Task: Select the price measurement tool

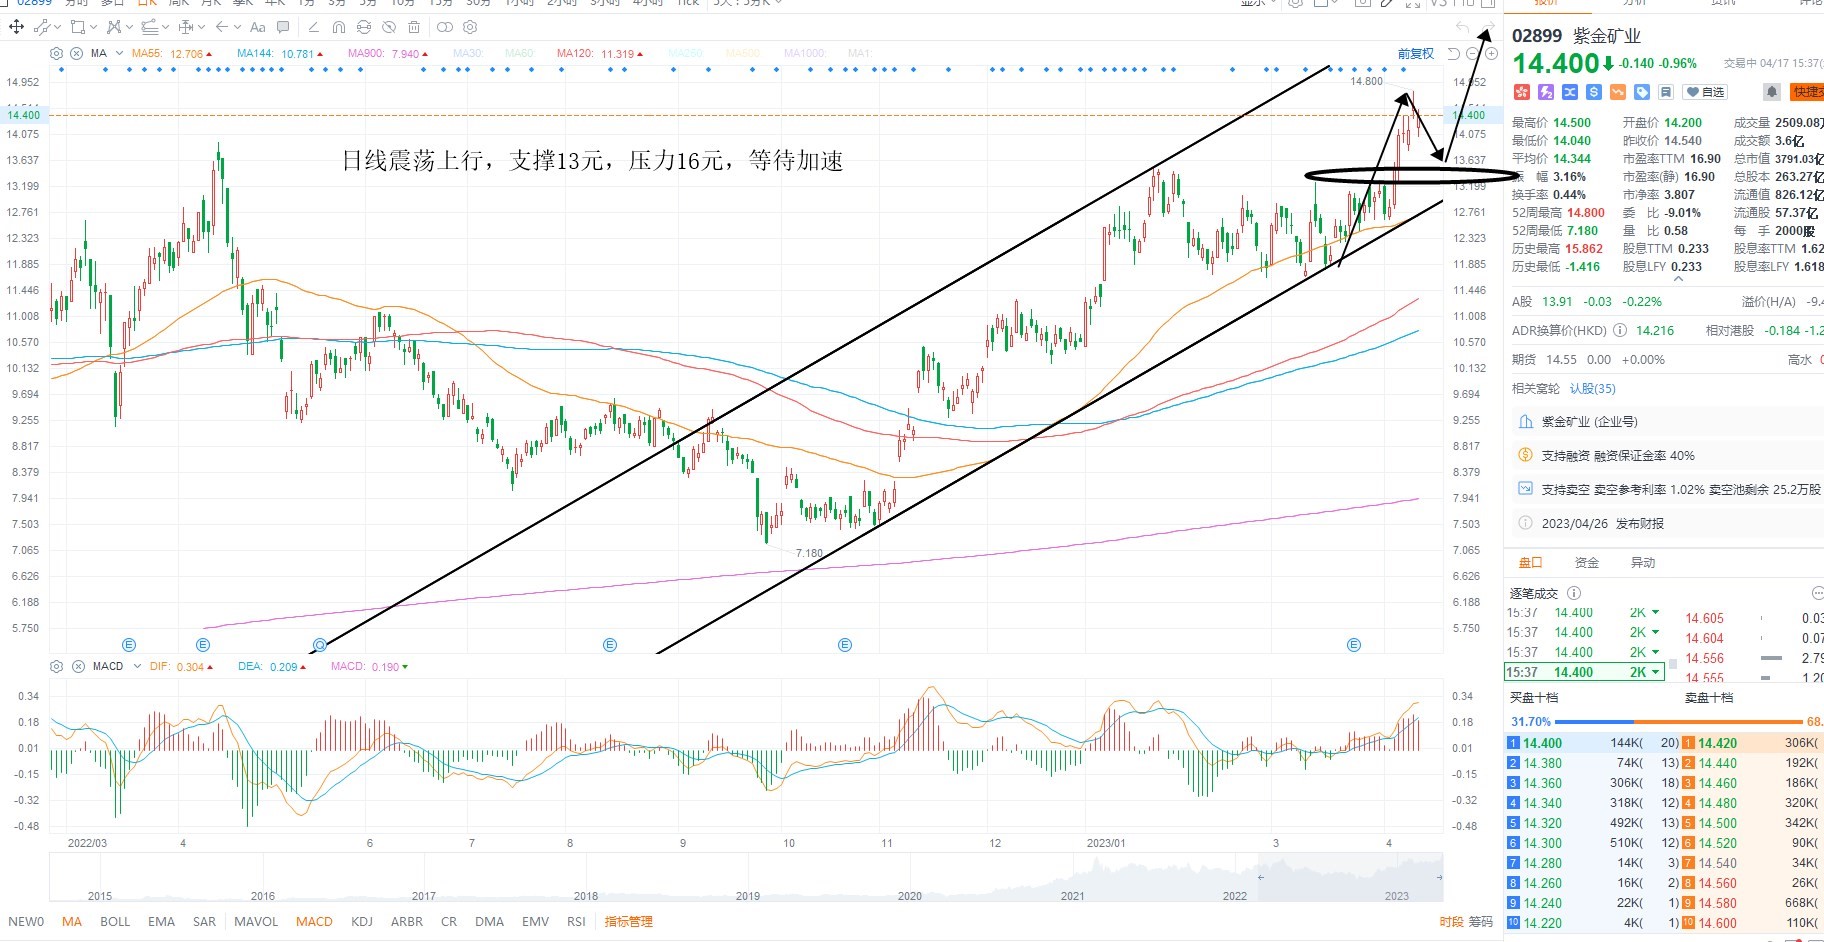Action: 186,27
